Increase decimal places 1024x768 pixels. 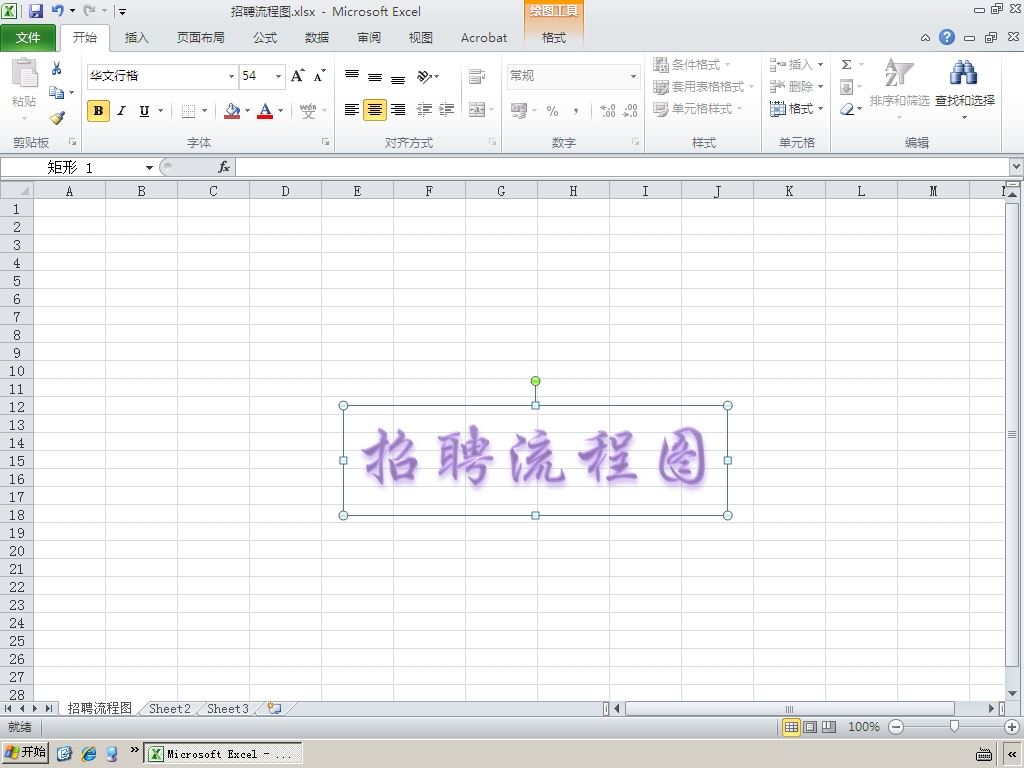click(607, 110)
